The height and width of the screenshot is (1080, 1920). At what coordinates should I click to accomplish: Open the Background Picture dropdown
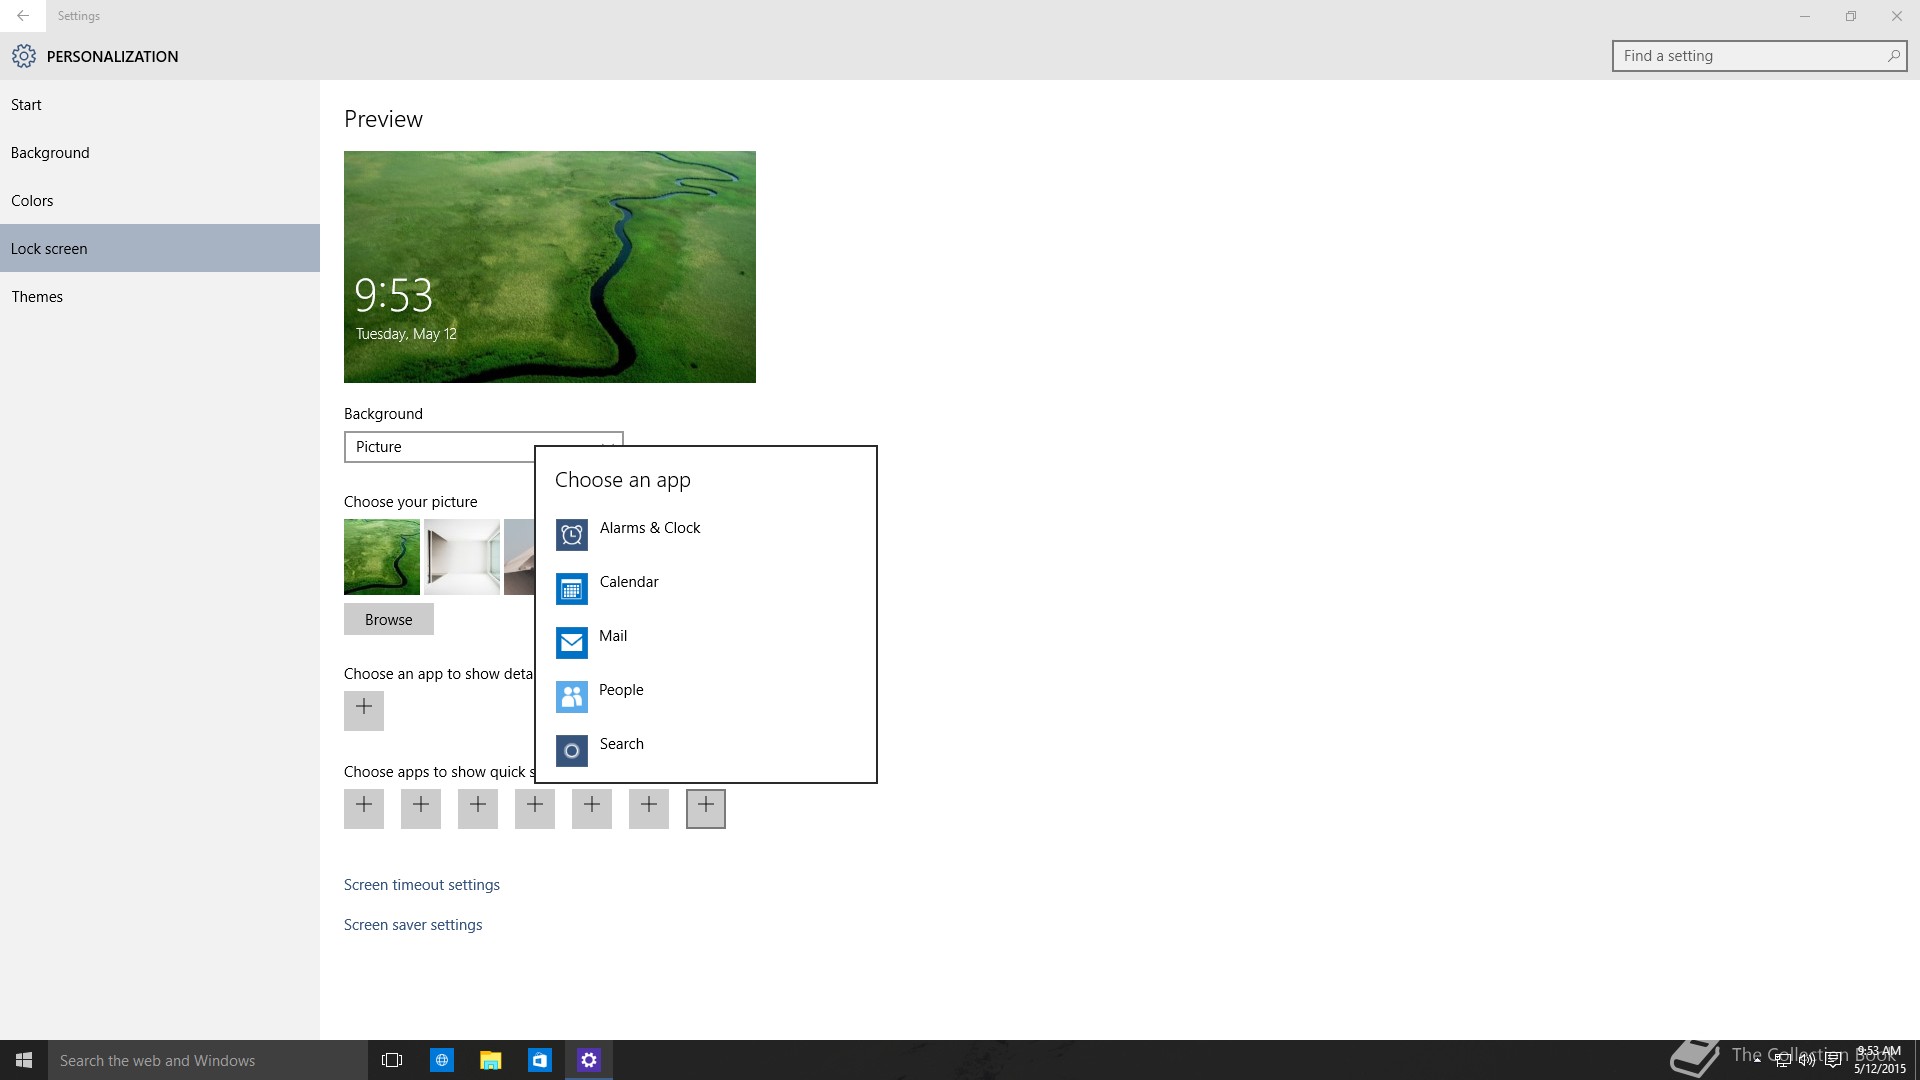click(483, 447)
